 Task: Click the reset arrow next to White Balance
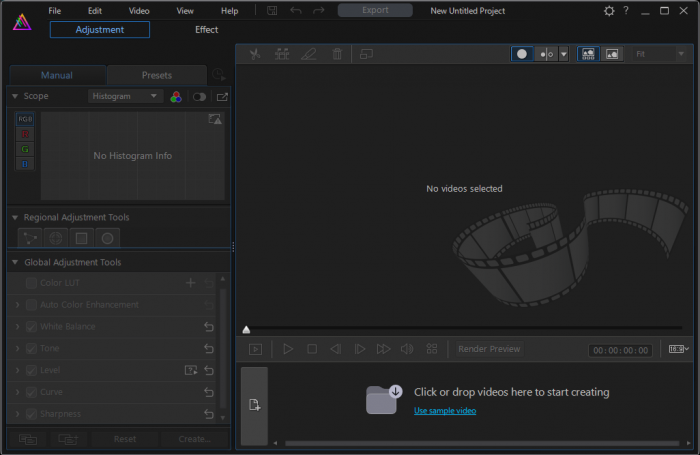[209, 327]
